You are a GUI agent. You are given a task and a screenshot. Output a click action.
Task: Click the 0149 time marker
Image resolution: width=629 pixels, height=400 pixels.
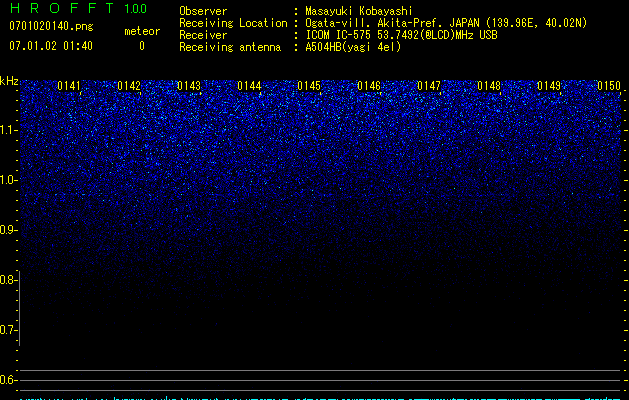tap(549, 86)
